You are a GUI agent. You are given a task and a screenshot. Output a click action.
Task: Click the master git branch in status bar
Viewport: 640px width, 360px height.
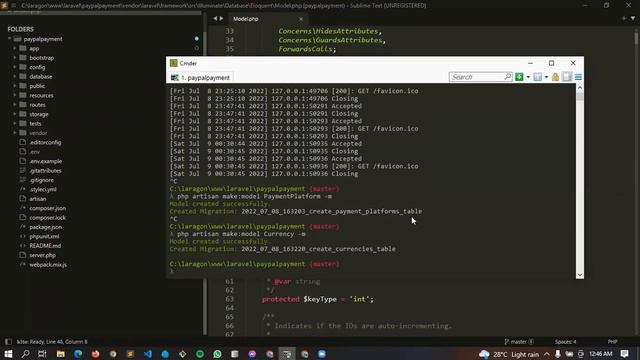519,342
